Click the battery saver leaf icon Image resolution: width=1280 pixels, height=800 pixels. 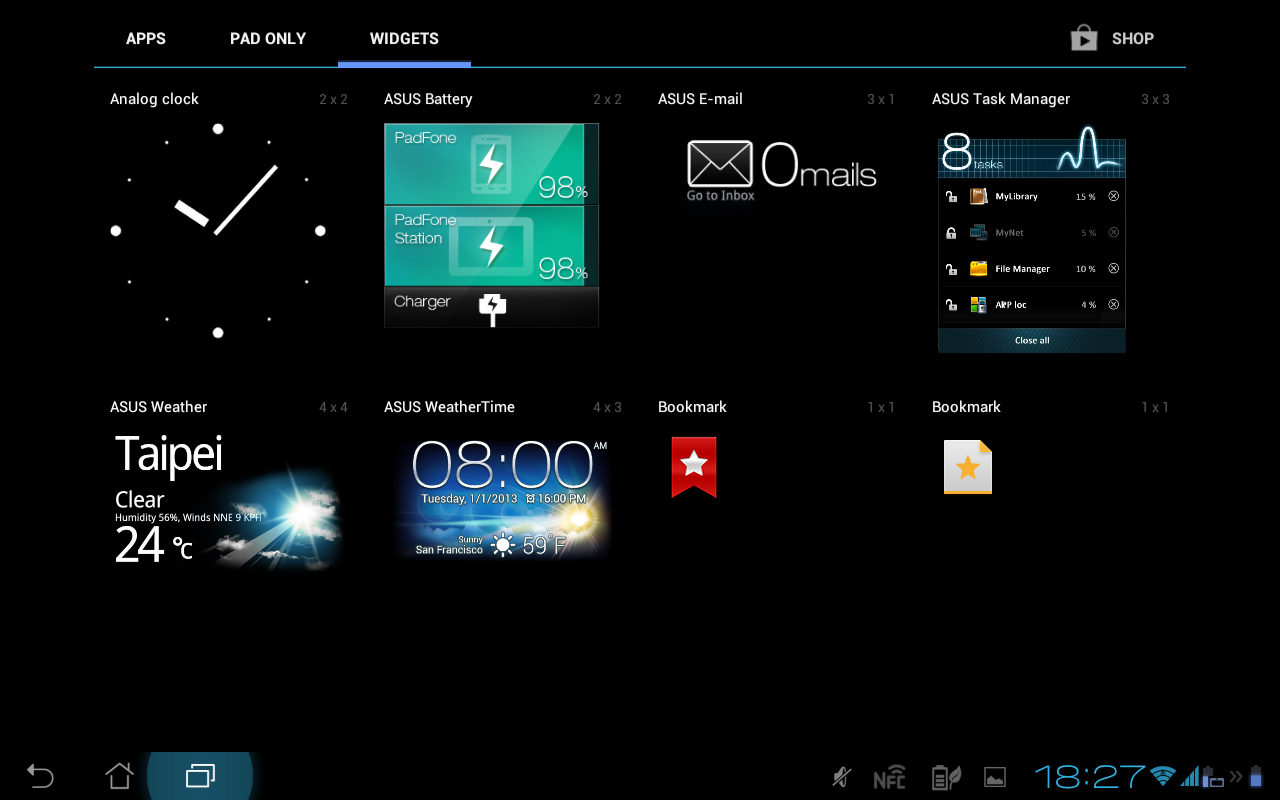(x=945, y=777)
